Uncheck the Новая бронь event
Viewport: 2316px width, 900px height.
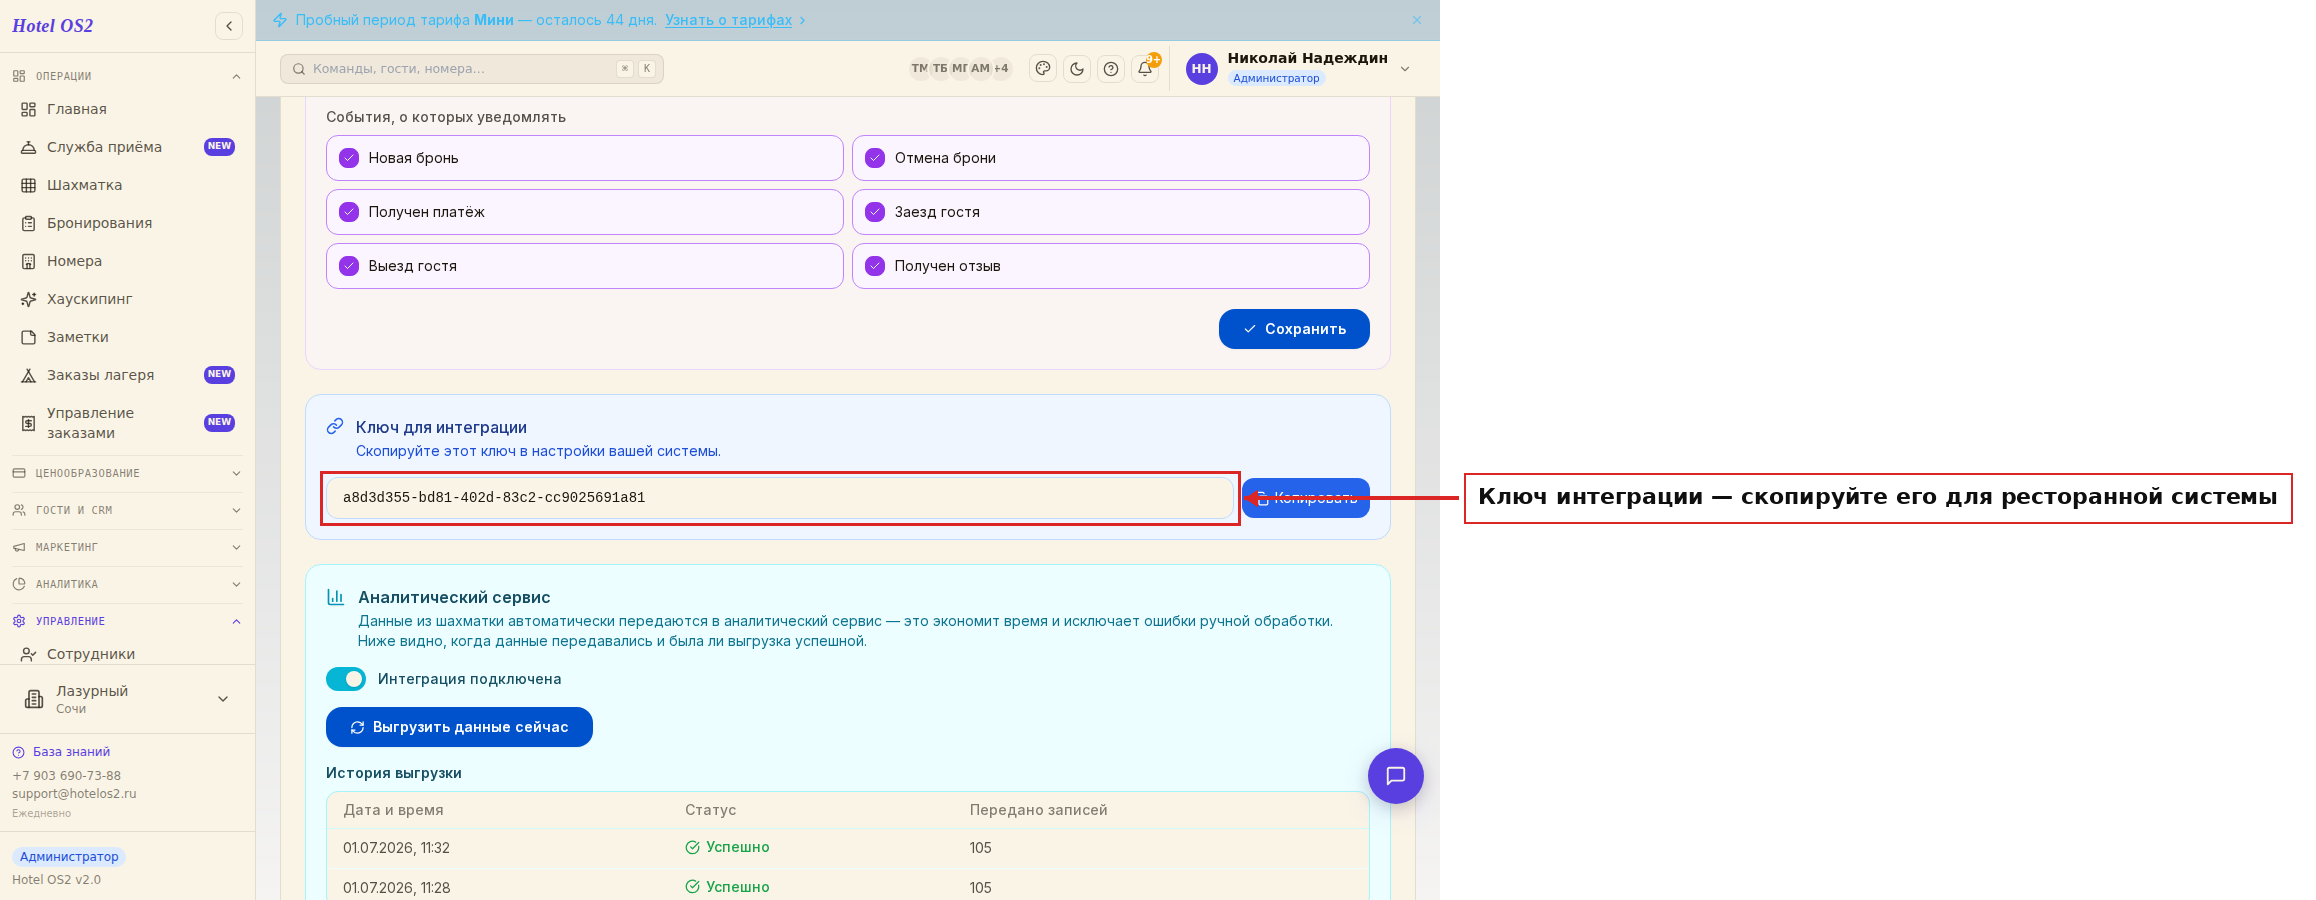pos(585,158)
